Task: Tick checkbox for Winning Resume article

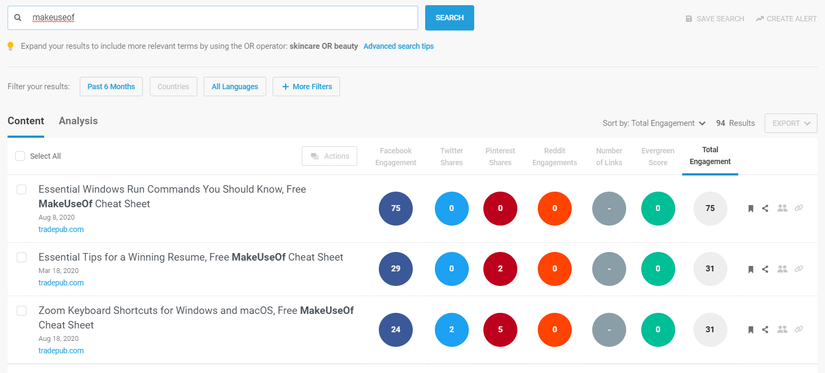Action: pyautogui.click(x=22, y=257)
